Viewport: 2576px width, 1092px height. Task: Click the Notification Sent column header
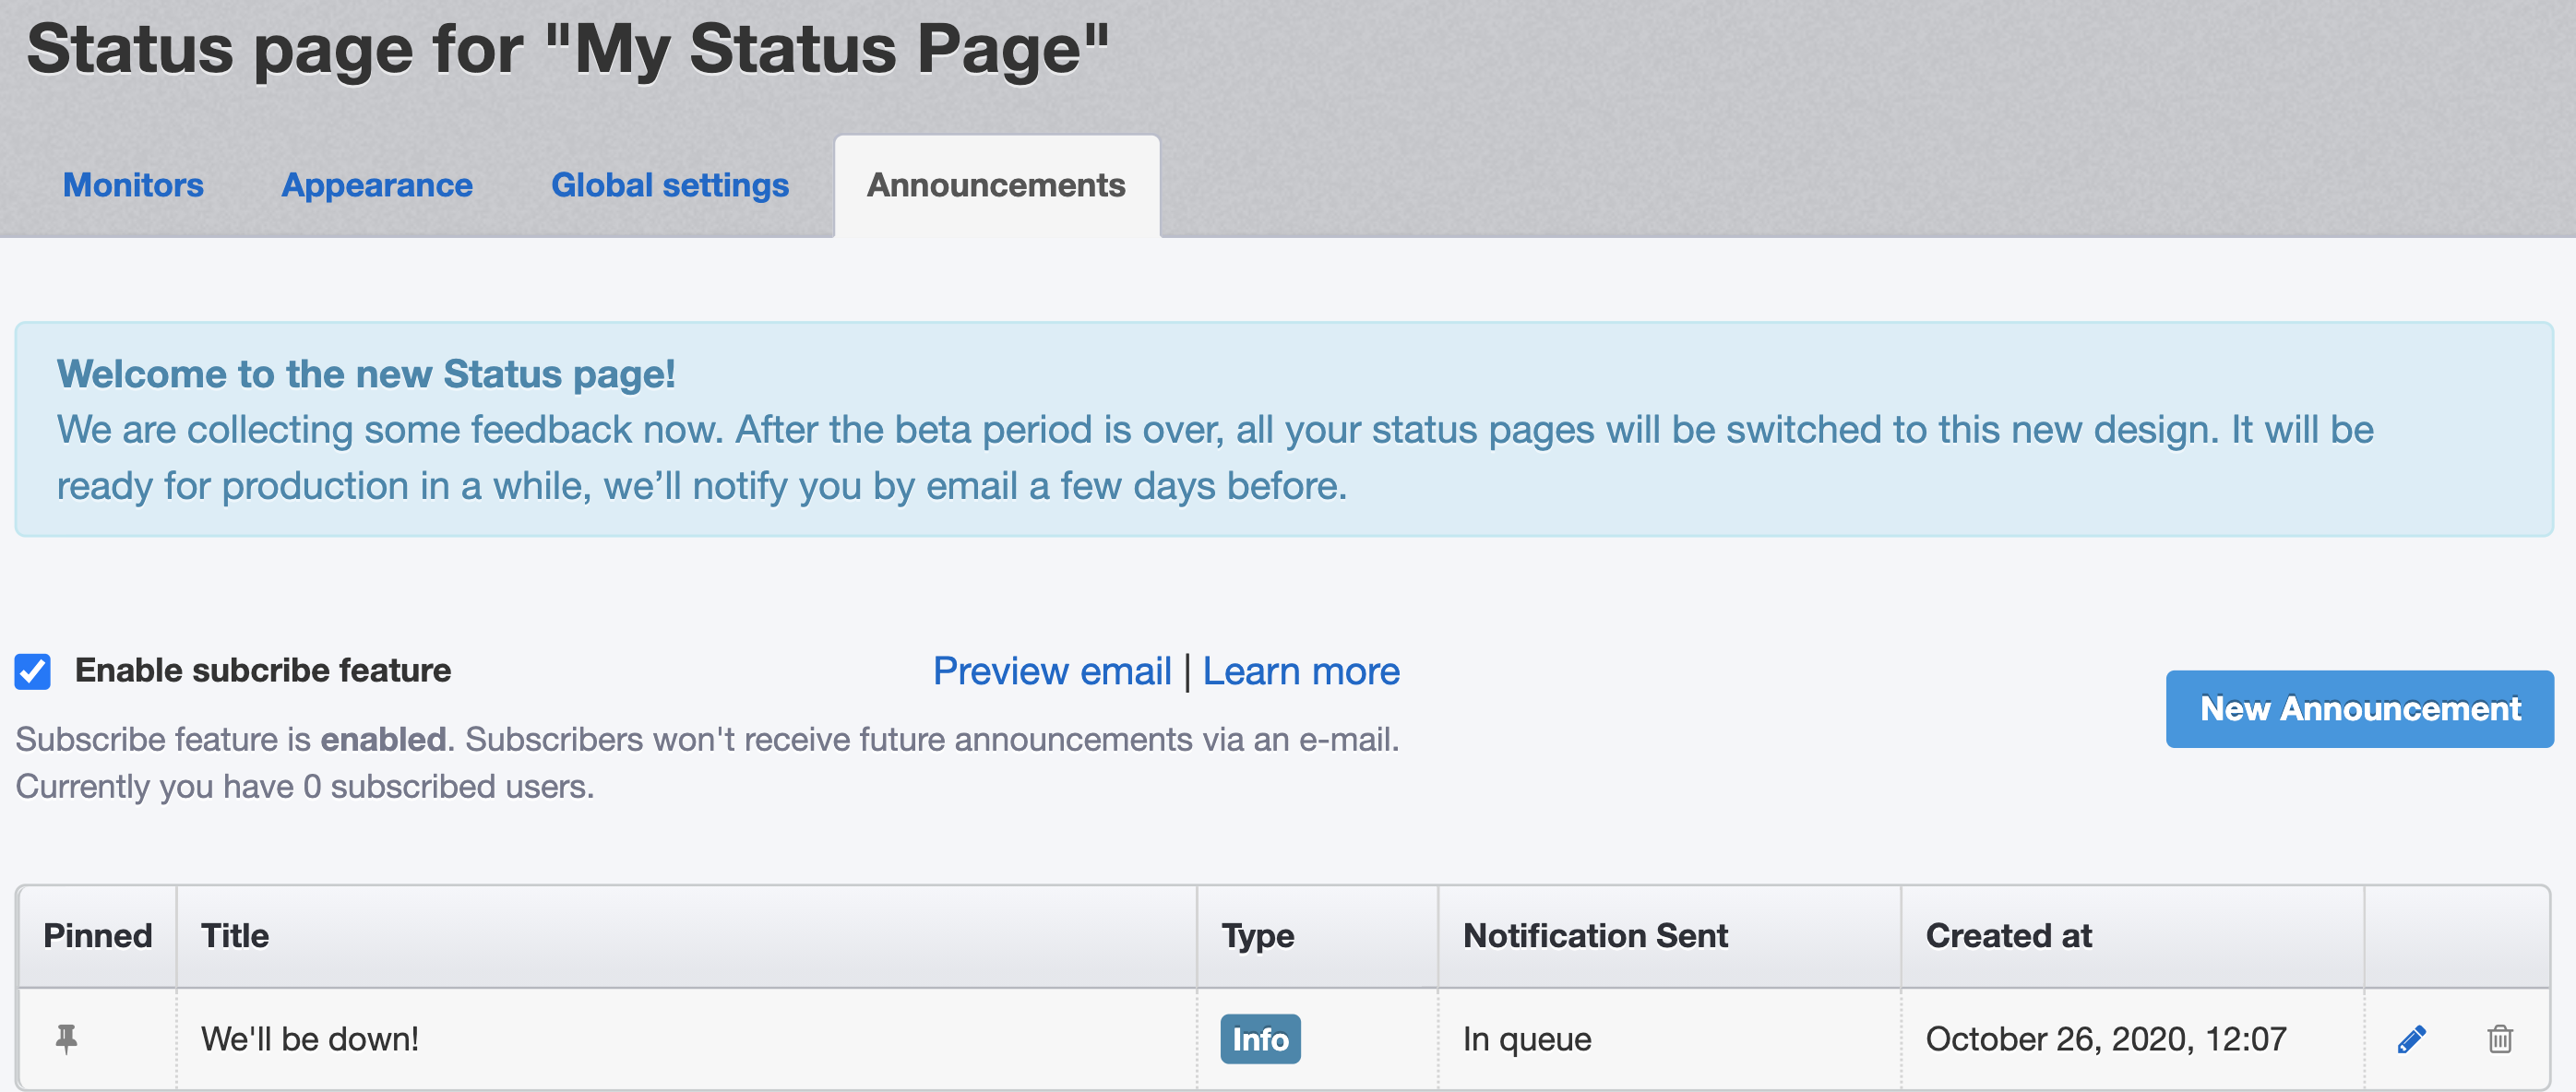point(1595,935)
